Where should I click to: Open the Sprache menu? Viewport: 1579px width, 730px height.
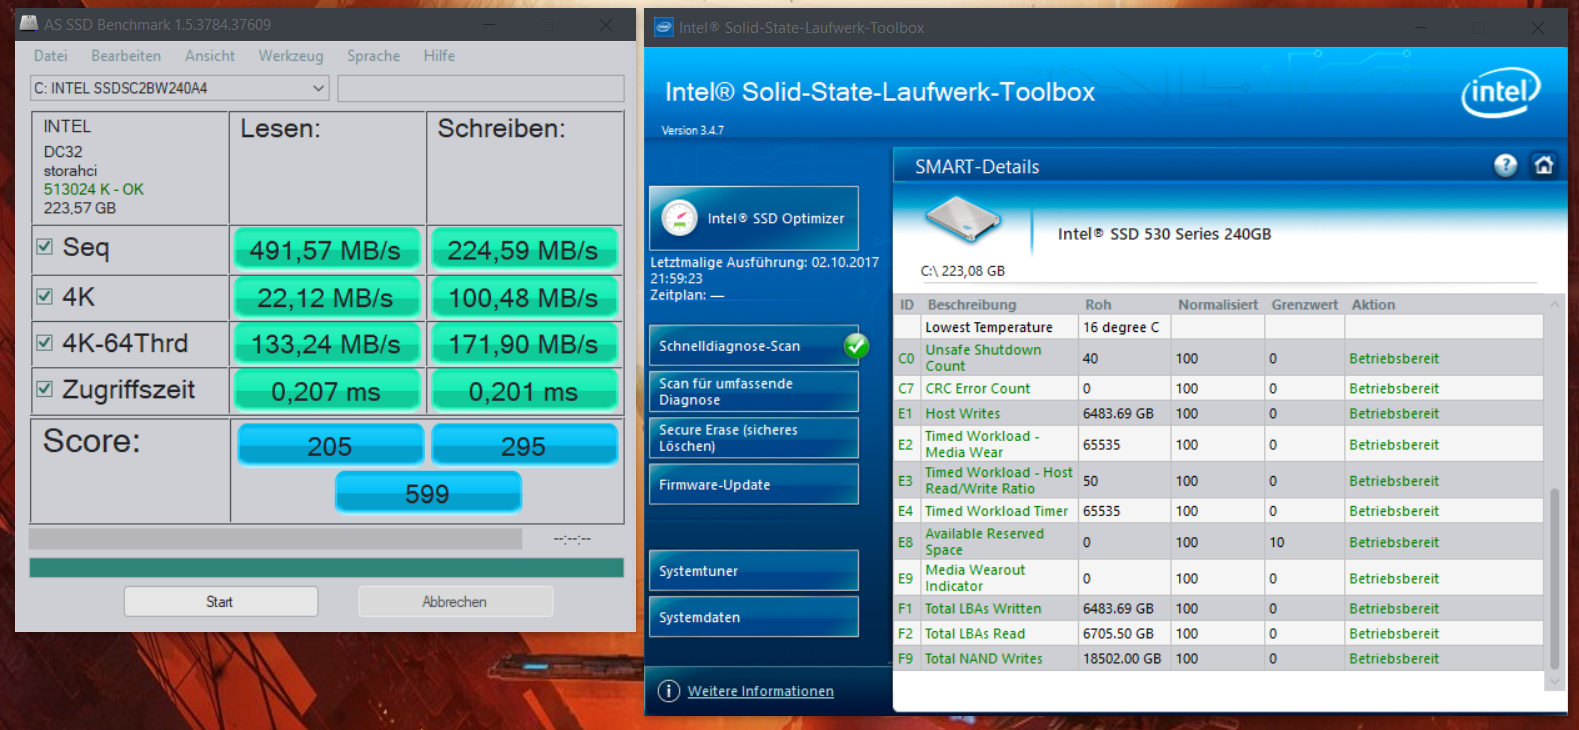[373, 56]
